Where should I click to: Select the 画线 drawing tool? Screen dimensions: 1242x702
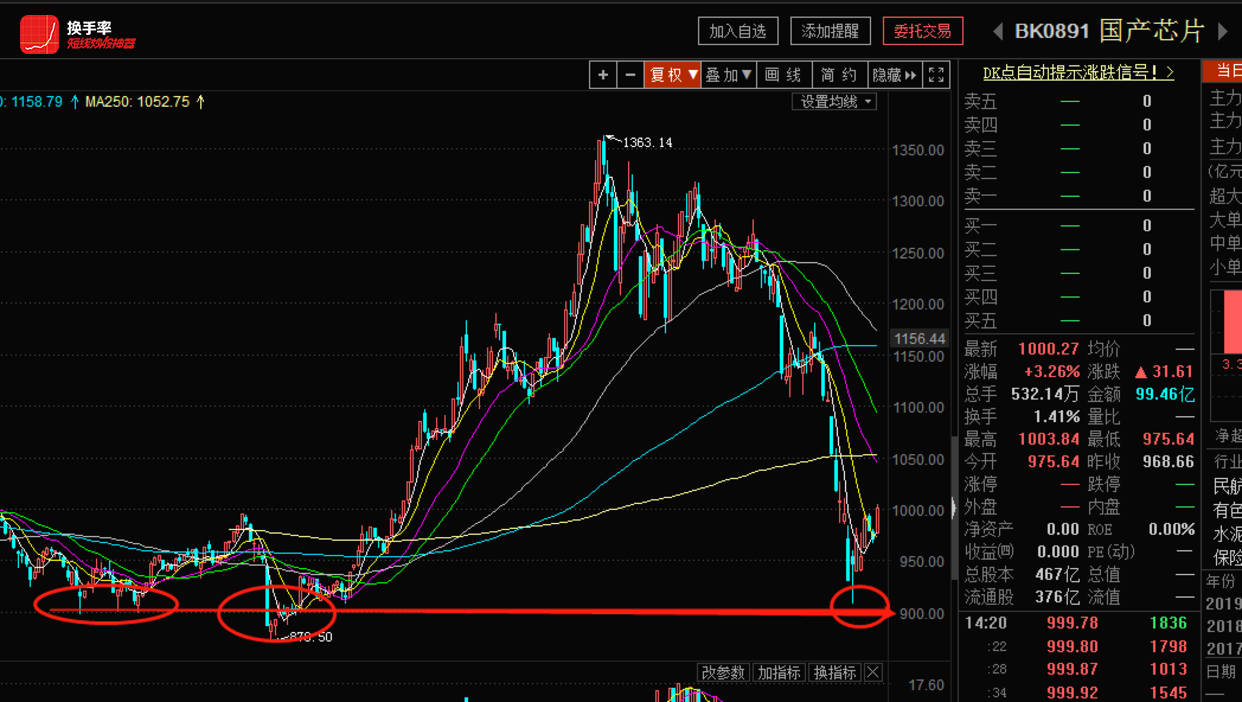pos(783,75)
